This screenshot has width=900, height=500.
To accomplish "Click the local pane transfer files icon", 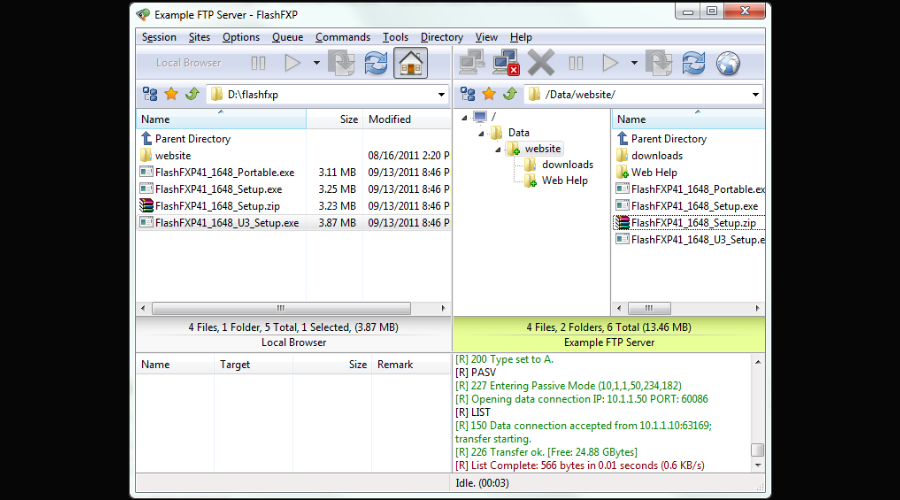I will pos(342,63).
